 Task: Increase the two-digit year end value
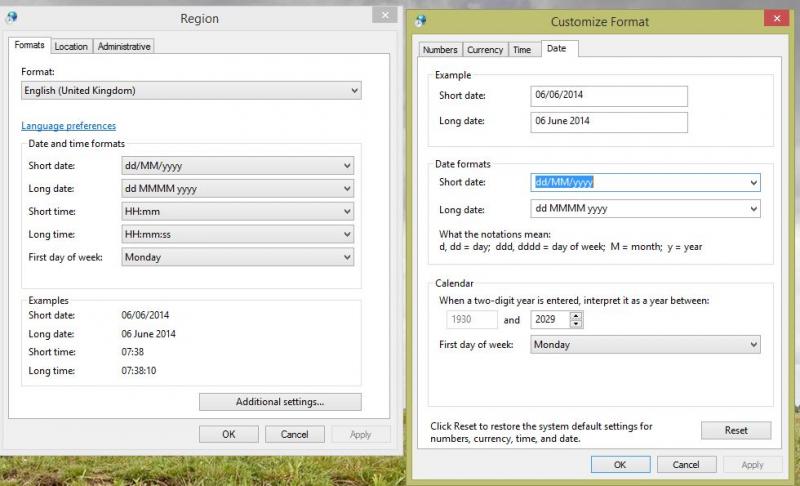576,316
